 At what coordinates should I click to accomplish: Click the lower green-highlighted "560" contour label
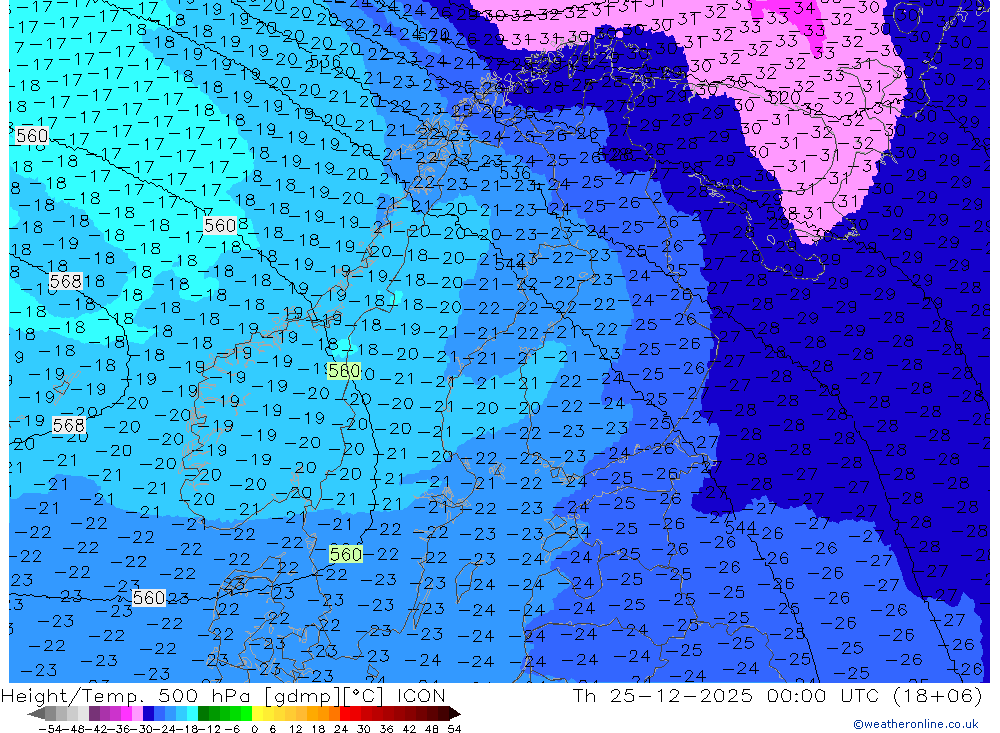tap(346, 554)
